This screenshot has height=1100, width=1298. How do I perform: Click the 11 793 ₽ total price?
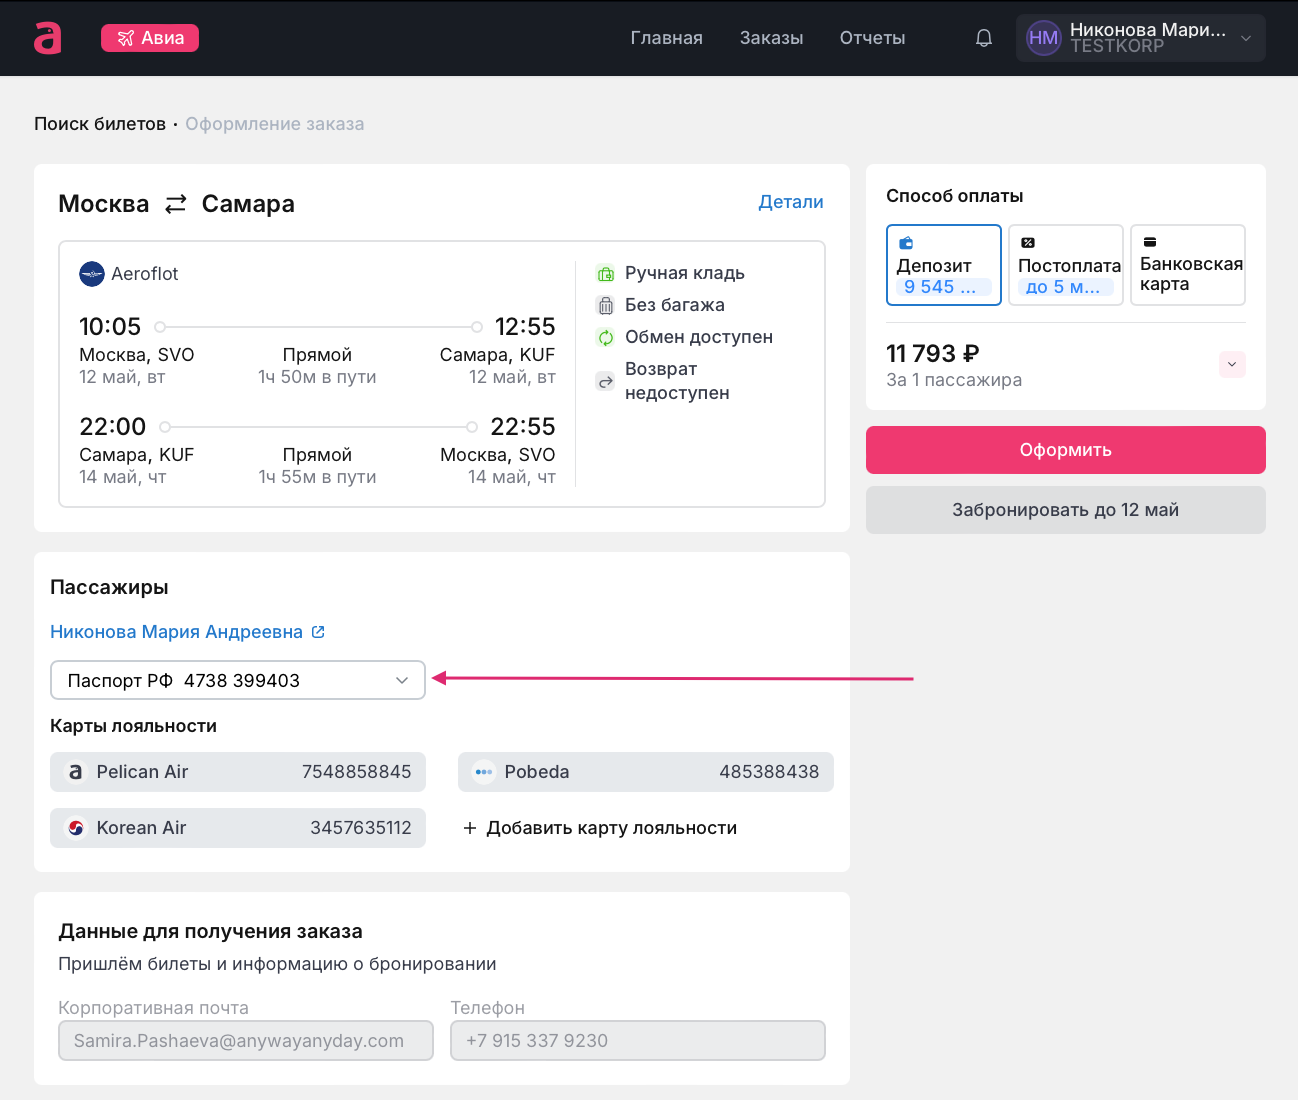[x=933, y=353]
